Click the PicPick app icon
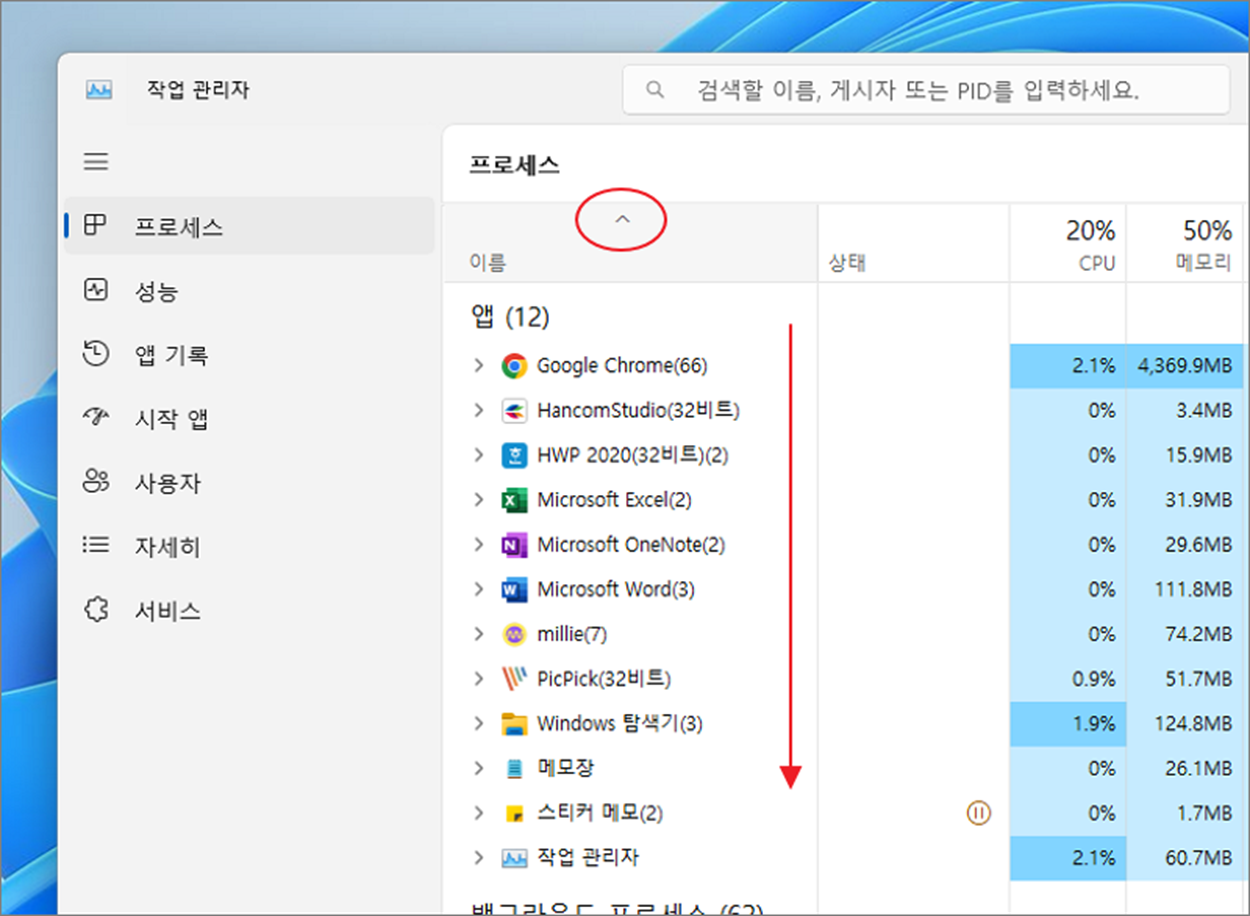The height and width of the screenshot is (916, 1250). point(514,679)
